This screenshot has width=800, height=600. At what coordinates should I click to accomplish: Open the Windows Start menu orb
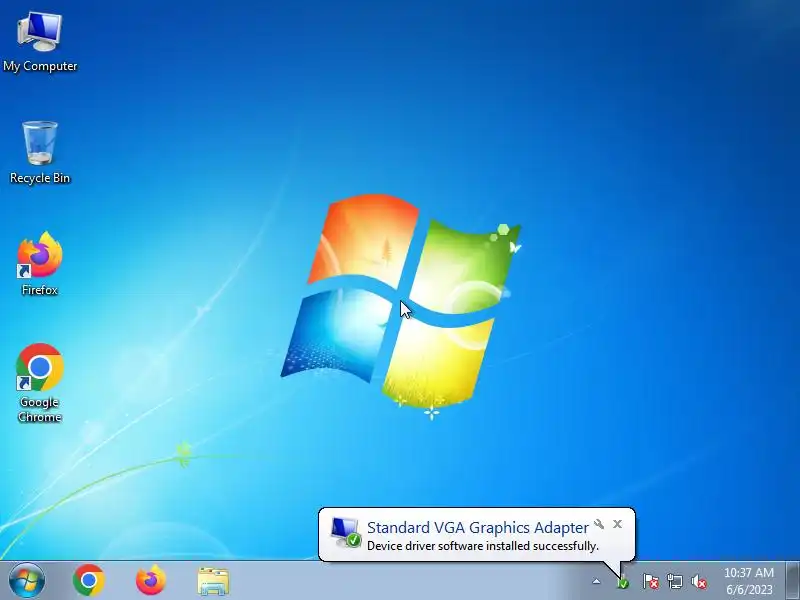click(27, 581)
